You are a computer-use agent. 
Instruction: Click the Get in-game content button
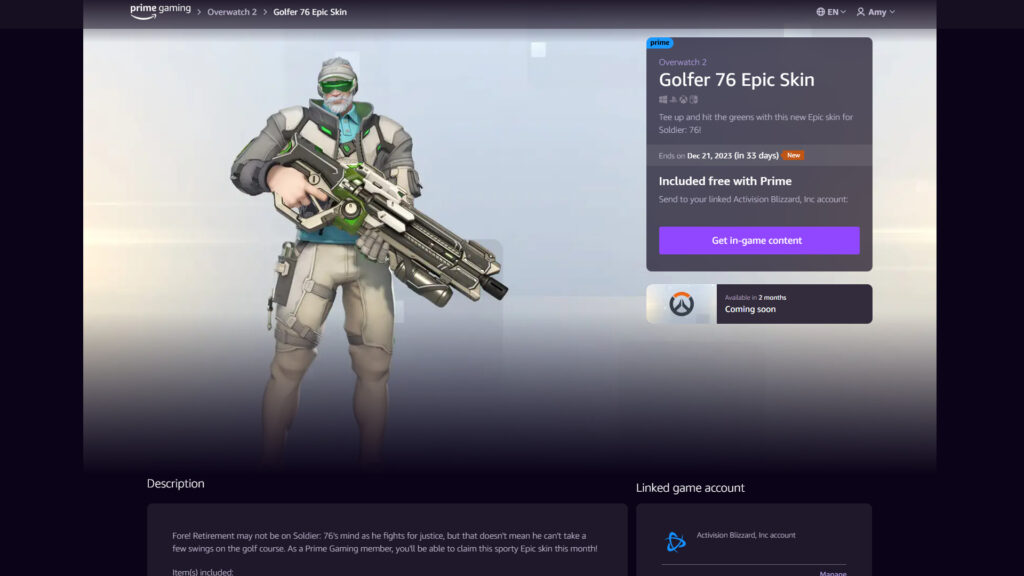tap(759, 240)
